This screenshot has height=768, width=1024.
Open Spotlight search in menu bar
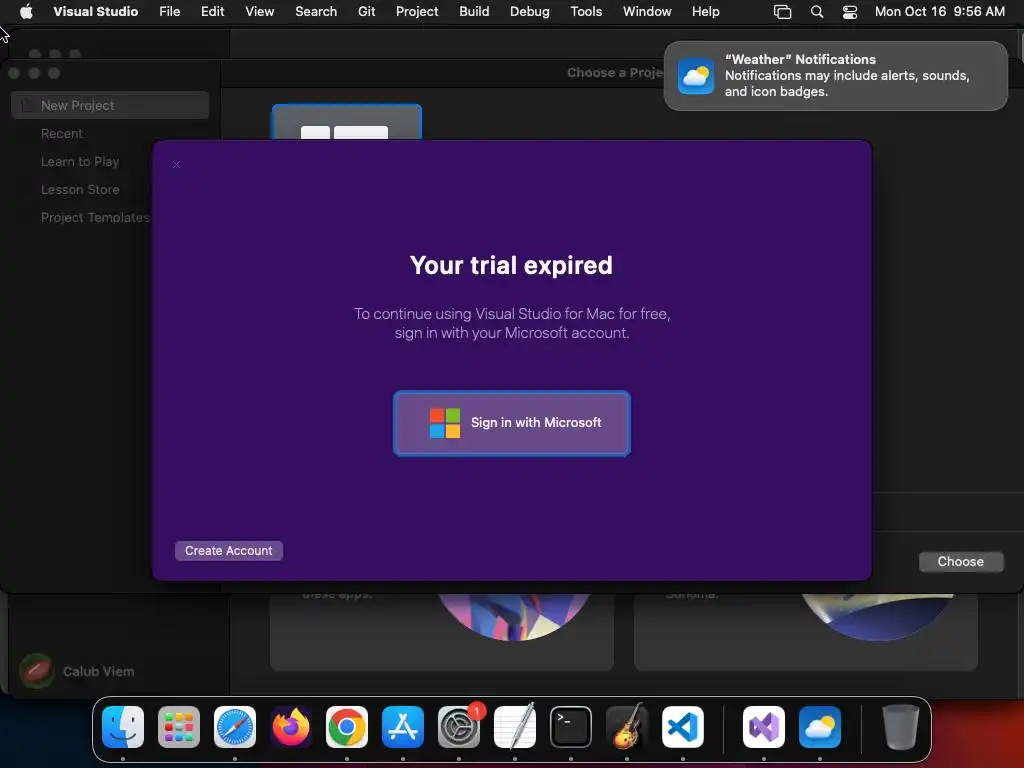(816, 12)
